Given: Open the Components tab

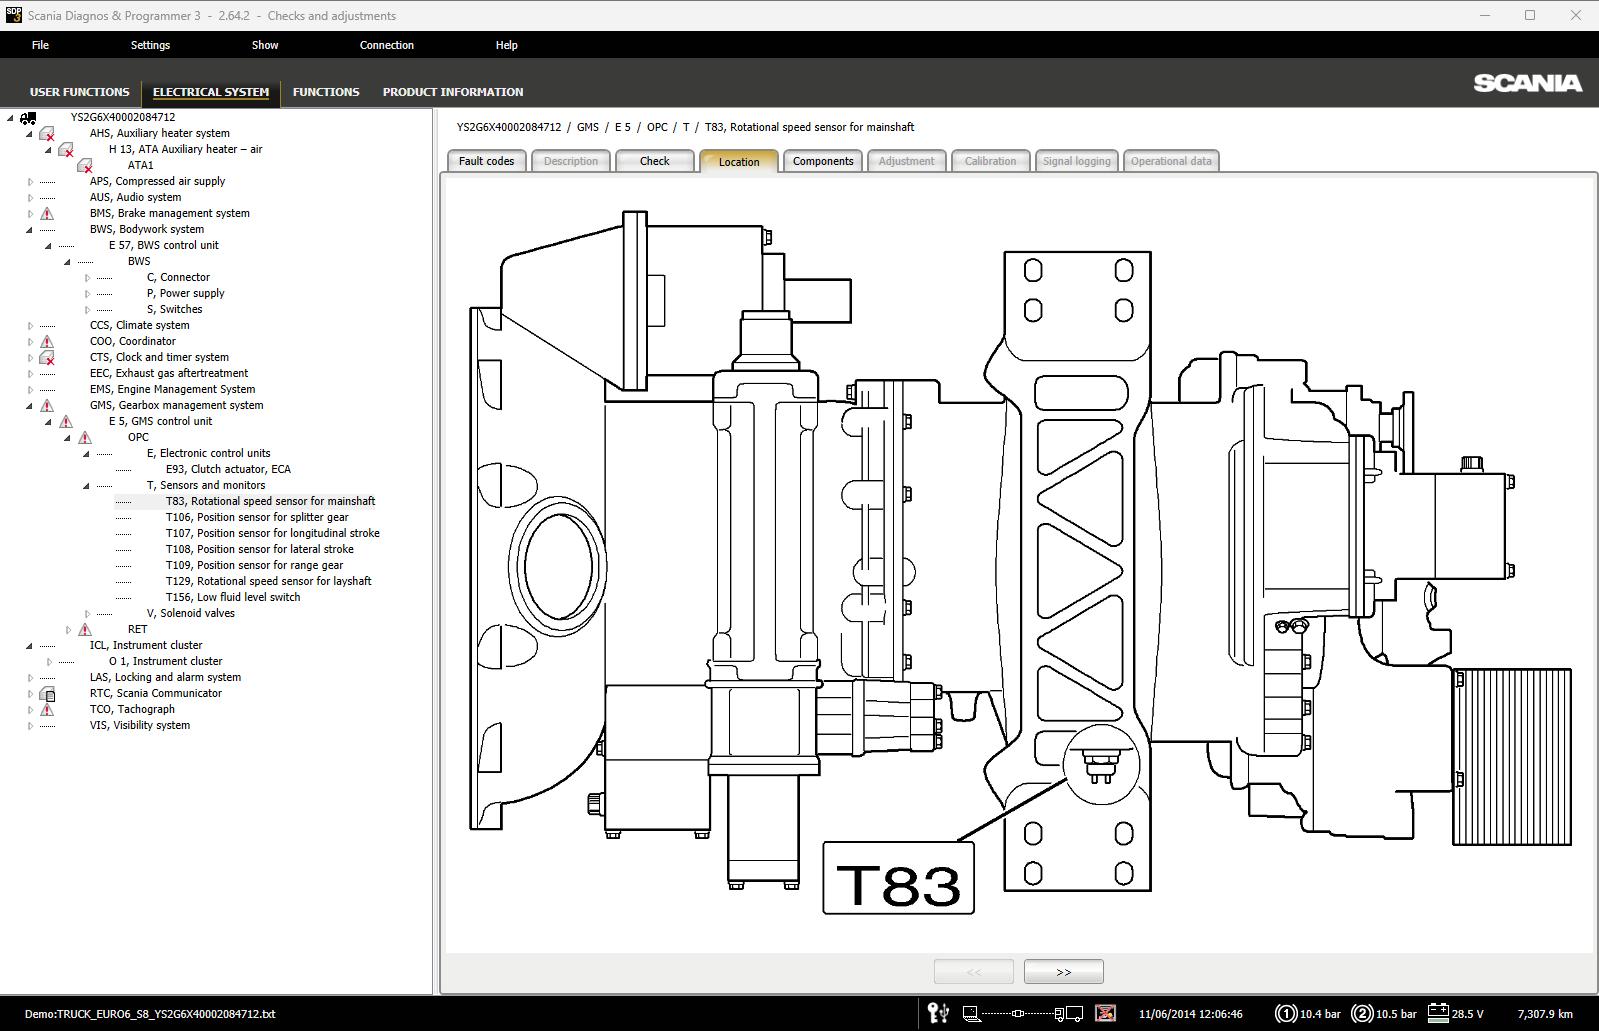Looking at the screenshot, I should tap(823, 161).
